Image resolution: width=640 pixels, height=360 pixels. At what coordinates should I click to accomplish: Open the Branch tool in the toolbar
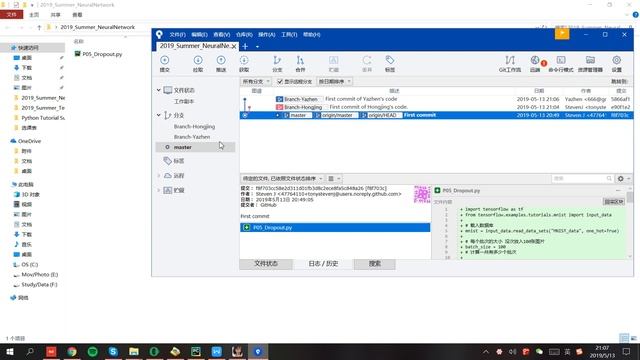pos(277,64)
